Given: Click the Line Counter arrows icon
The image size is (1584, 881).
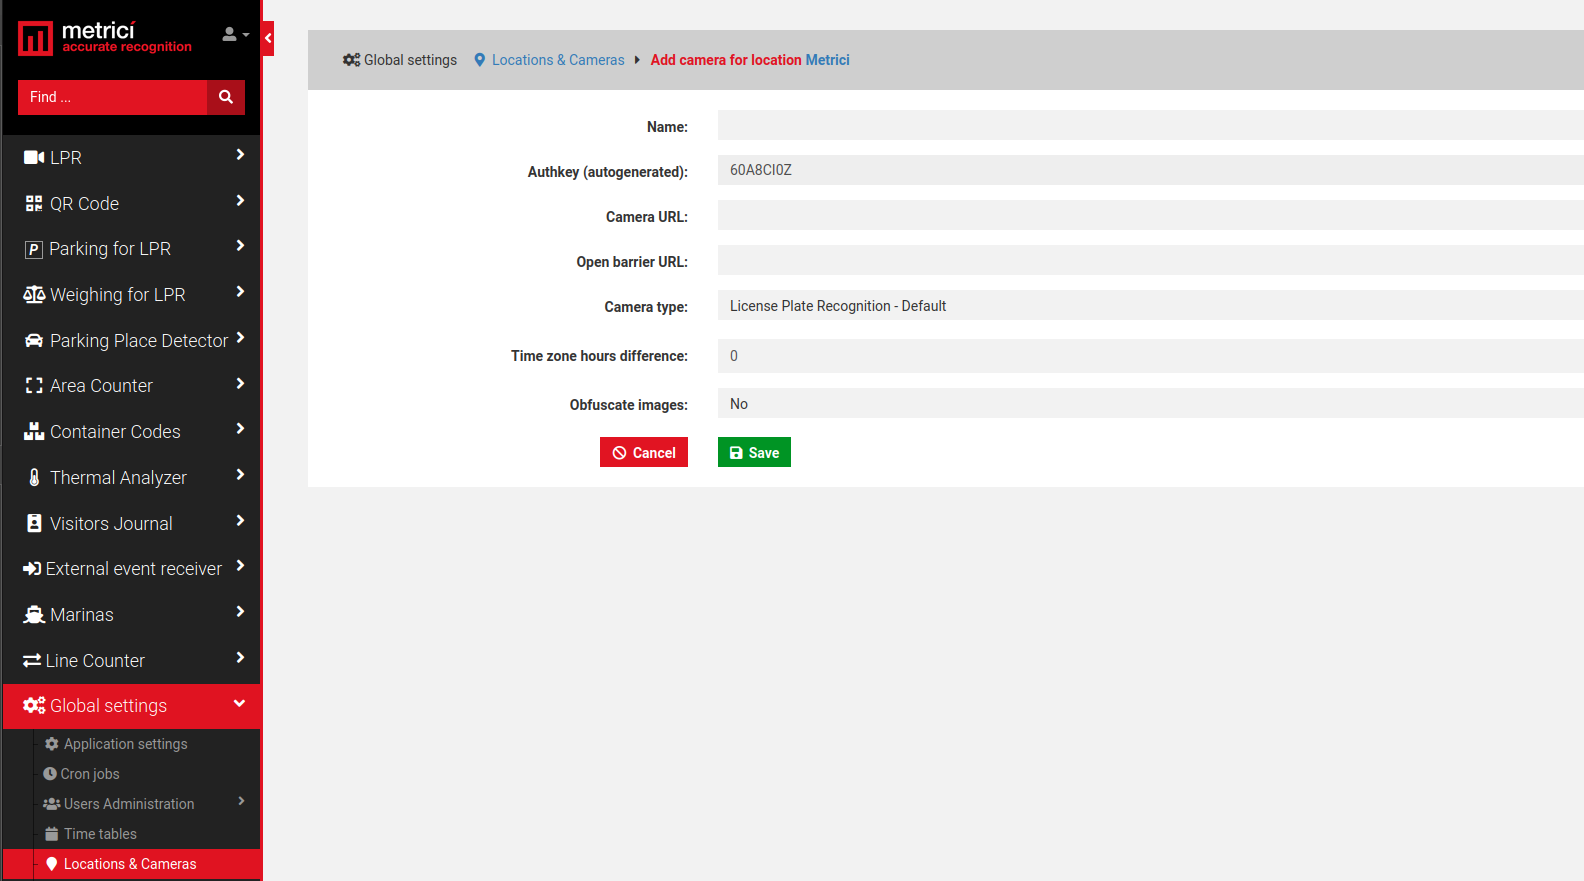Looking at the screenshot, I should point(32,661).
